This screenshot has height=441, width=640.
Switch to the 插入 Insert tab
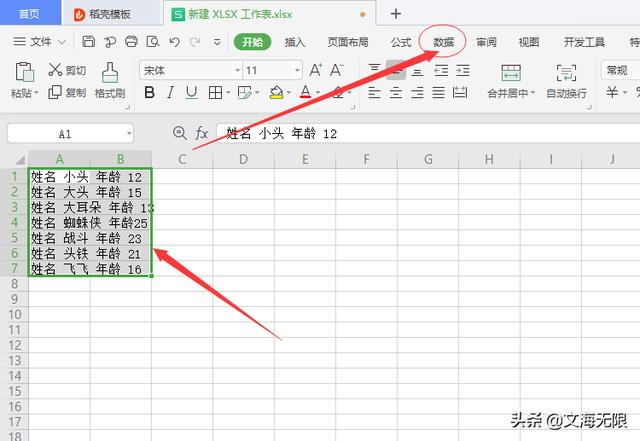tap(295, 42)
